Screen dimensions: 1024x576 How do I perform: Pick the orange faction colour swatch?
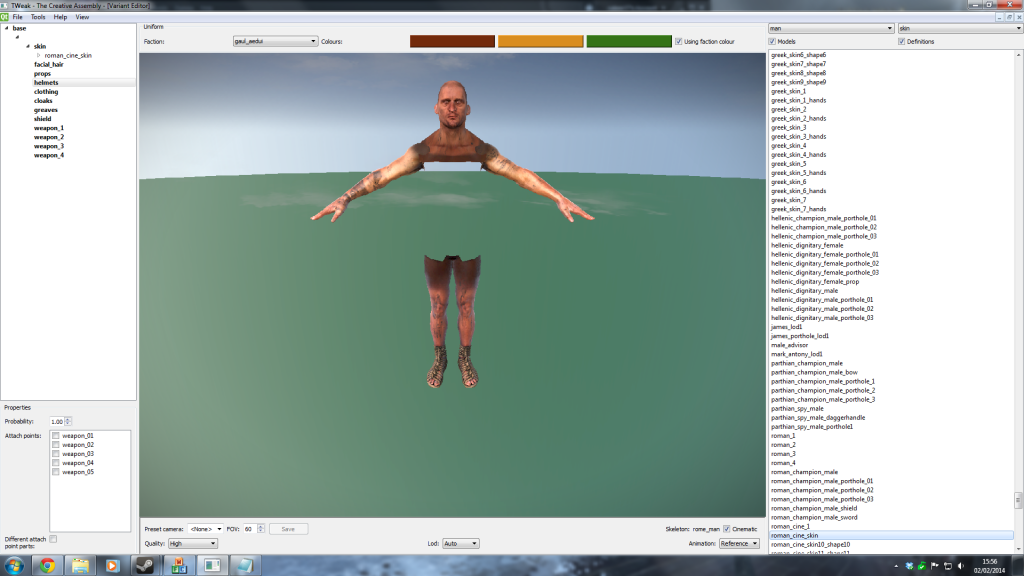click(x=540, y=41)
